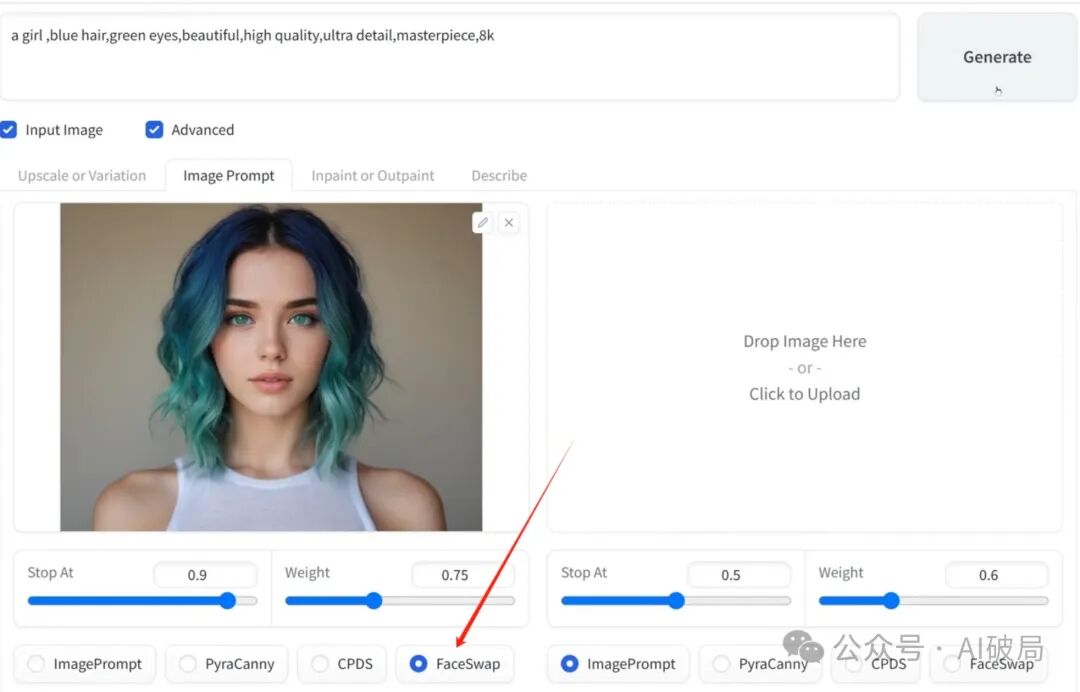
Task: Uncheck the Advanced checkbox
Action: coord(154,129)
